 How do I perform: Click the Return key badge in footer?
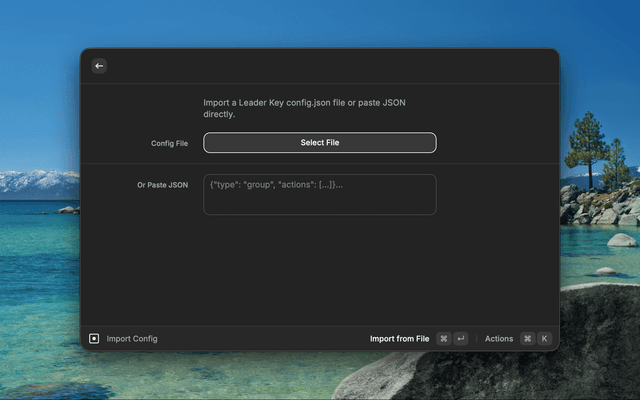460,339
